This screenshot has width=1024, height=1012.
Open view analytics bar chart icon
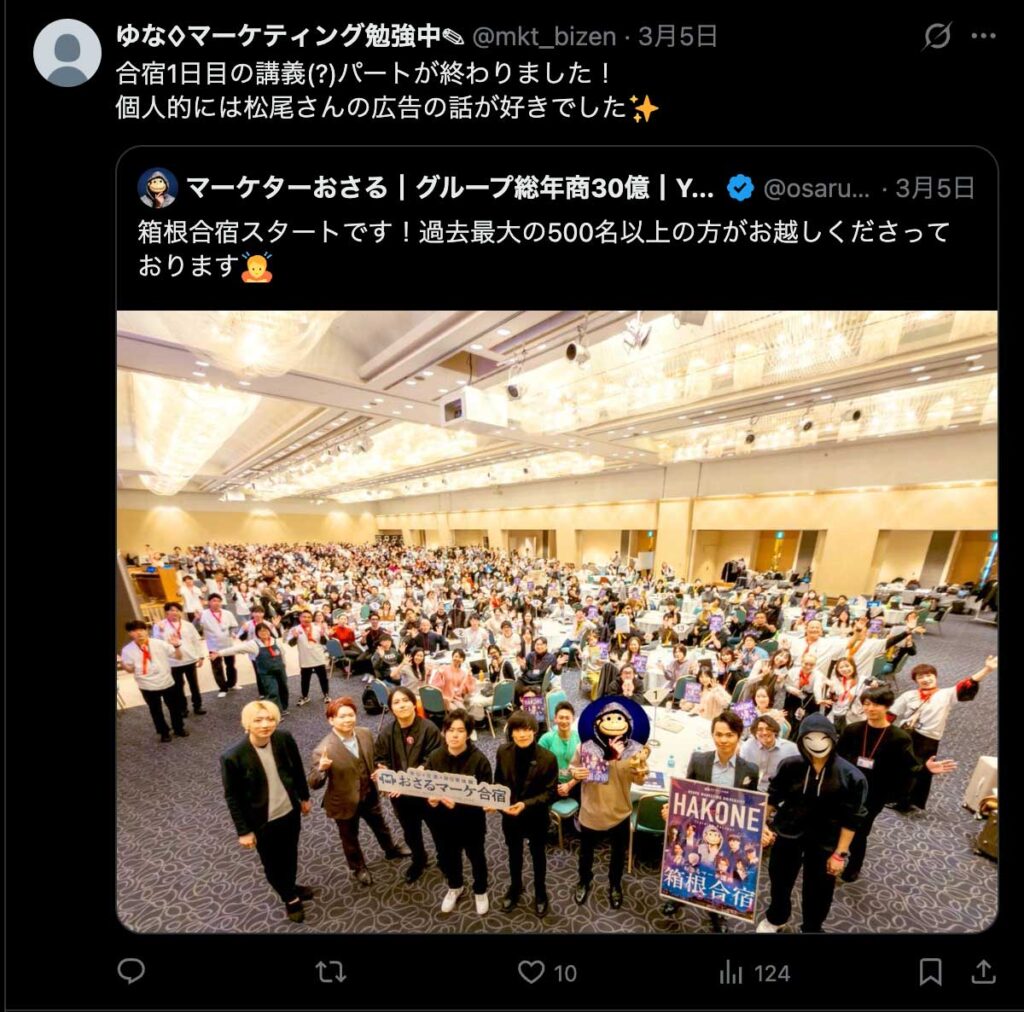tap(731, 972)
